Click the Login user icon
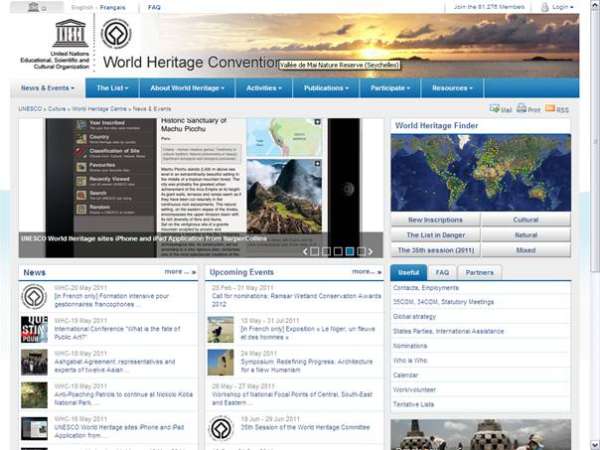 pyautogui.click(x=545, y=7)
